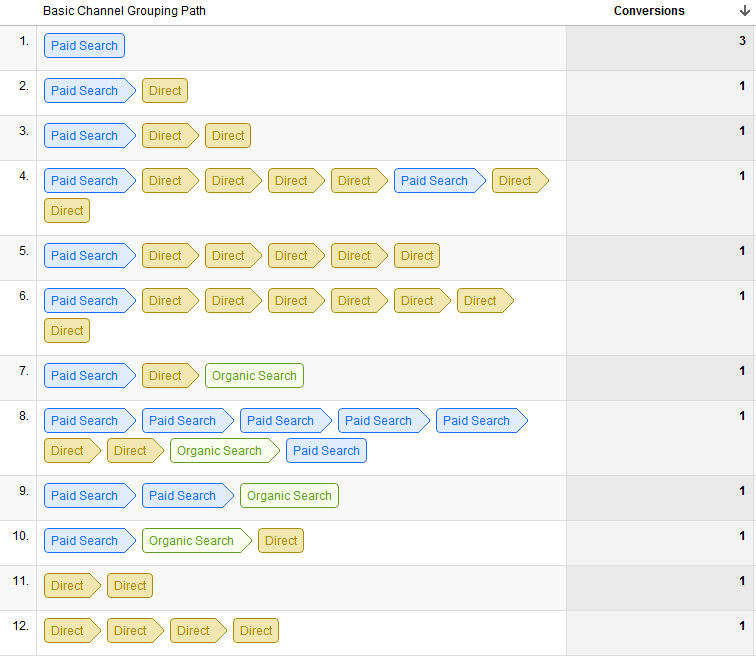Viewport: 756px width, 658px height.
Task: Select the Basic Channel Grouping Path header
Action: pyautogui.click(x=124, y=11)
